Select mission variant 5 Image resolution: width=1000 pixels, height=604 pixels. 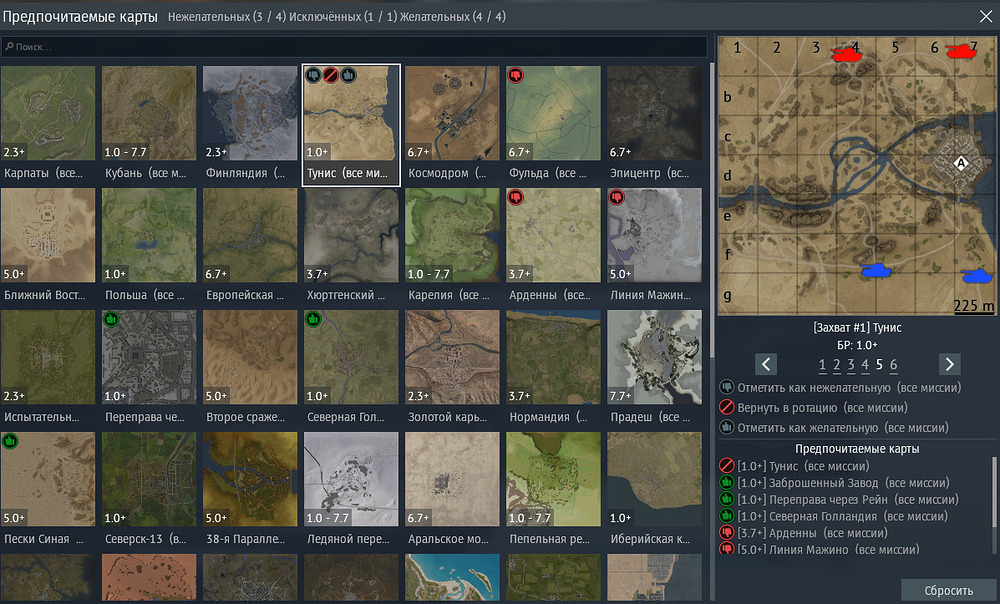[x=879, y=365]
